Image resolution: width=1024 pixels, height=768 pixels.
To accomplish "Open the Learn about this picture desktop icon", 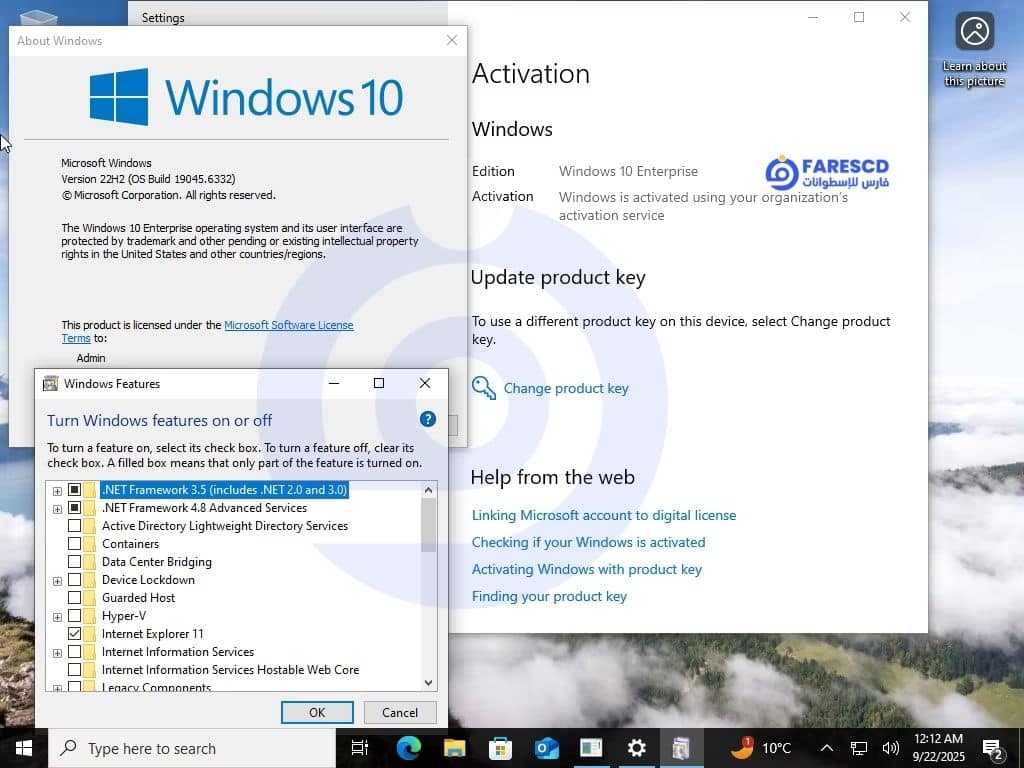I will (x=974, y=50).
